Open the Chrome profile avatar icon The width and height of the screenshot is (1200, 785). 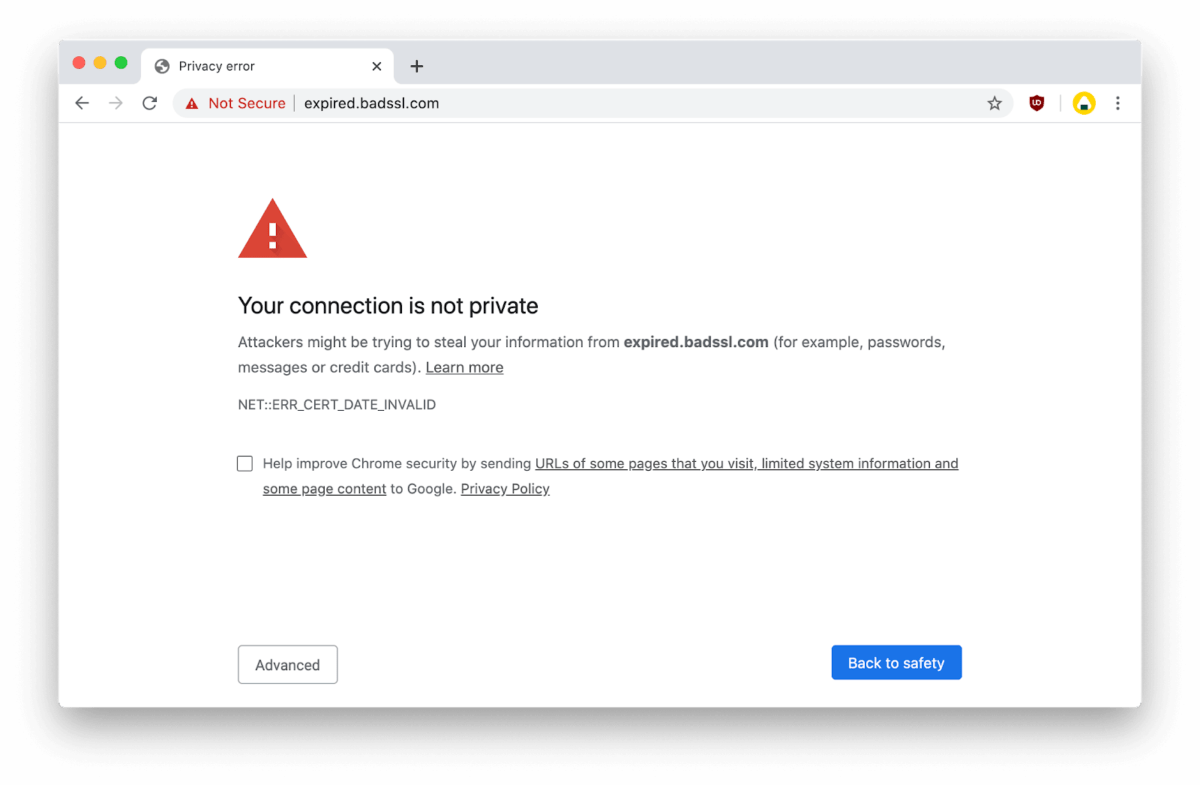tap(1083, 103)
